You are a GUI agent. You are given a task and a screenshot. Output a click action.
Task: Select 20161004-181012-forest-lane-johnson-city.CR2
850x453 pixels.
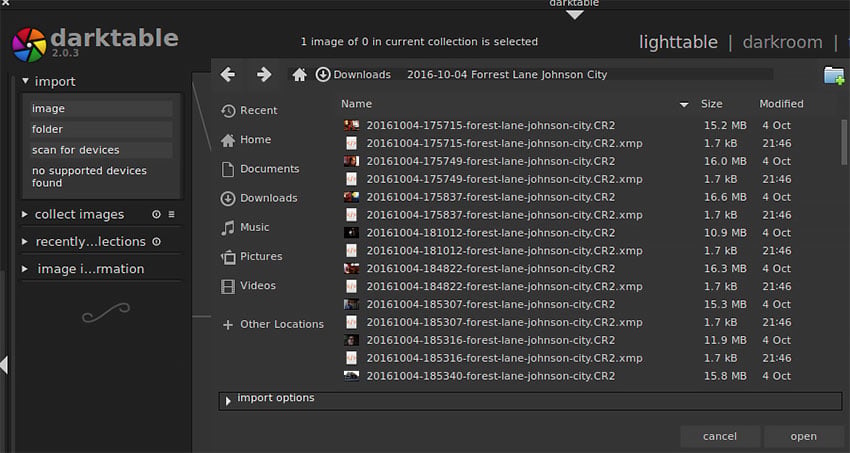[491, 233]
